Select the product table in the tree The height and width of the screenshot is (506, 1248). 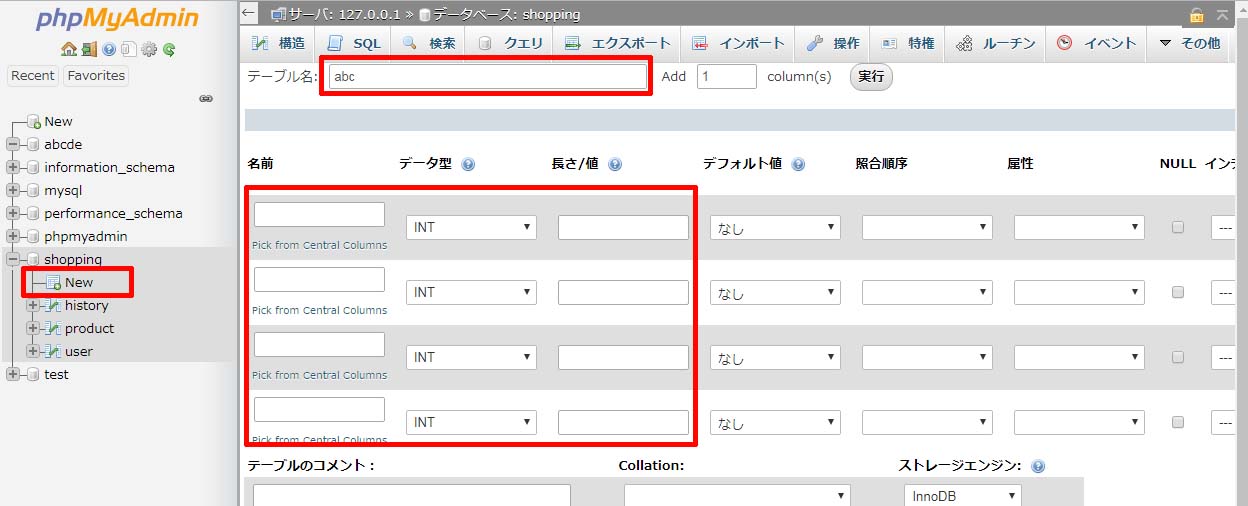89,328
